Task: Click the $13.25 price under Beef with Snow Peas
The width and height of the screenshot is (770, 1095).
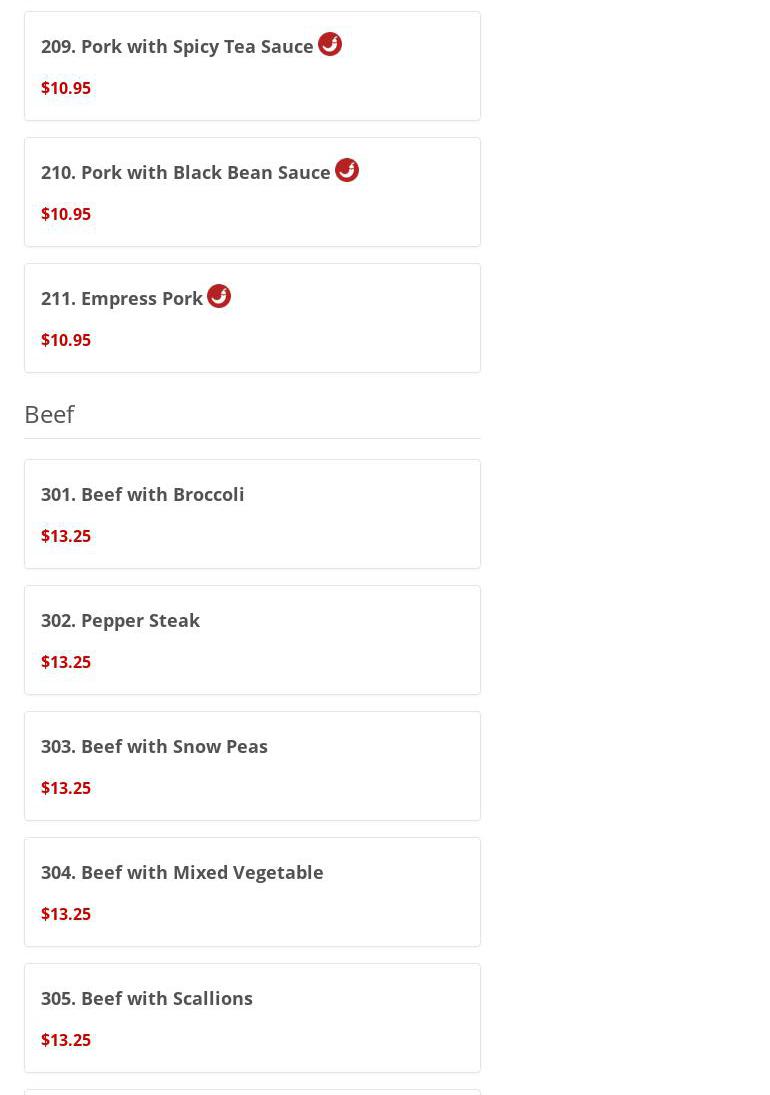Action: [x=66, y=788]
